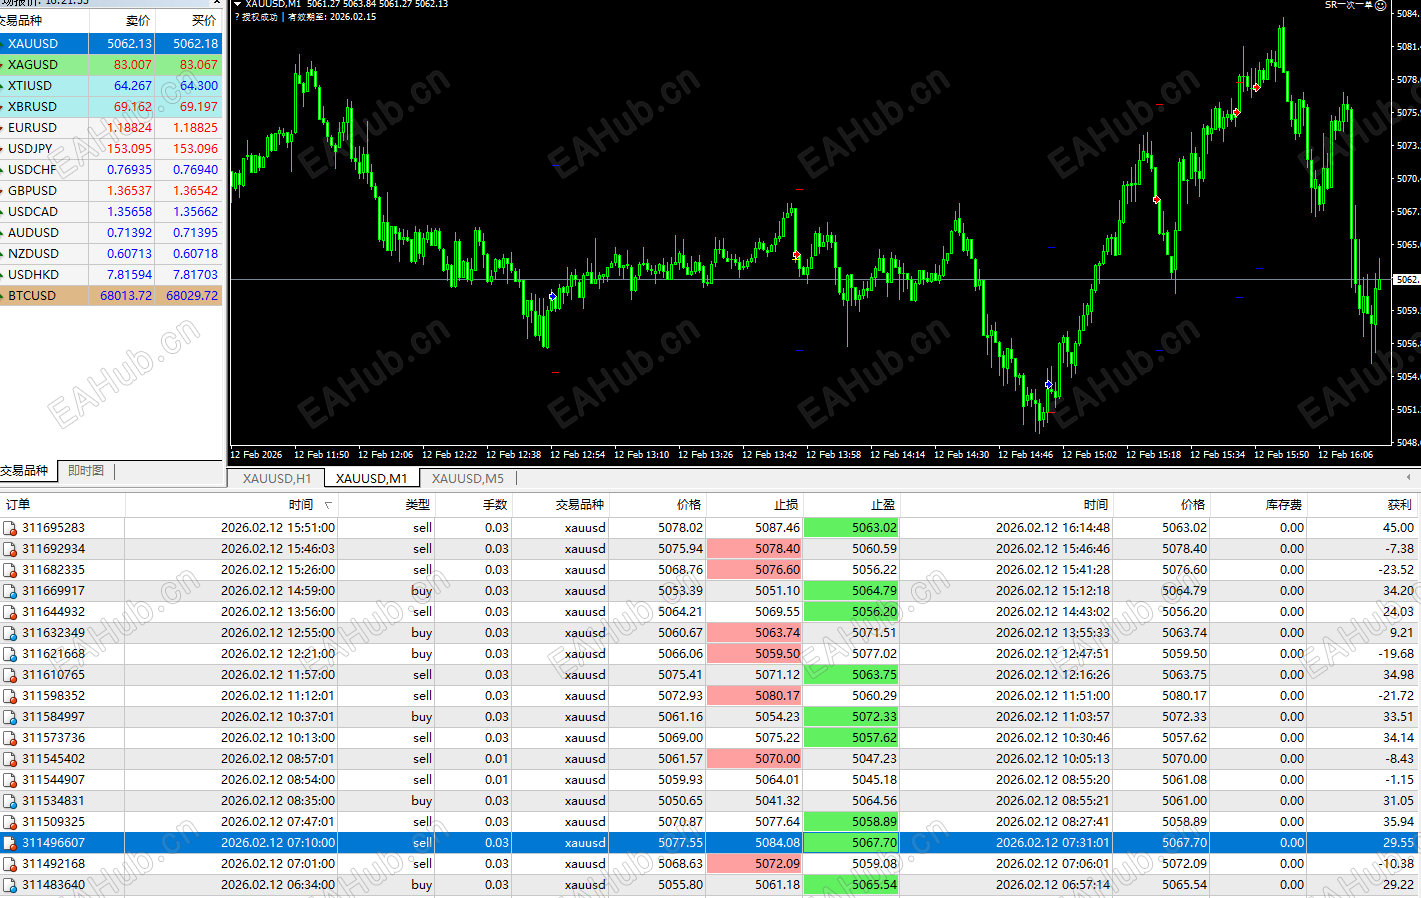
Task: Click the chart price scale axis
Action: (x=1406, y=225)
